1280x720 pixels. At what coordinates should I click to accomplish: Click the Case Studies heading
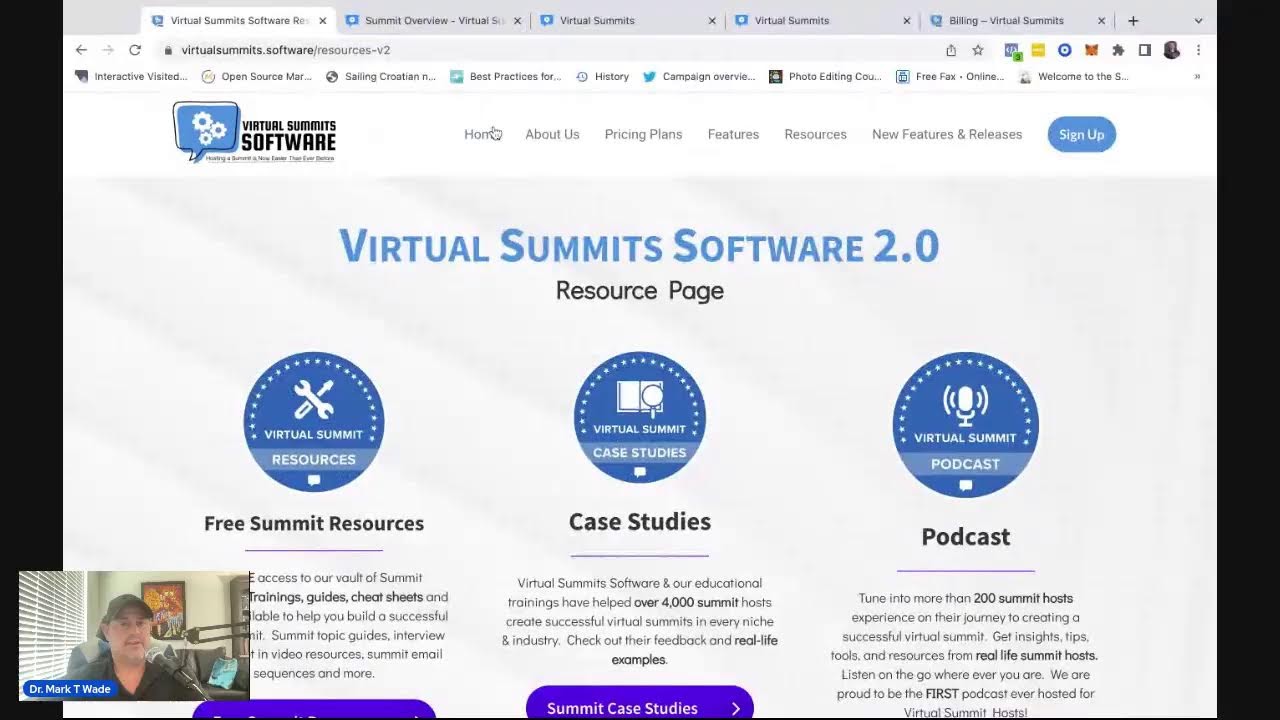(640, 521)
